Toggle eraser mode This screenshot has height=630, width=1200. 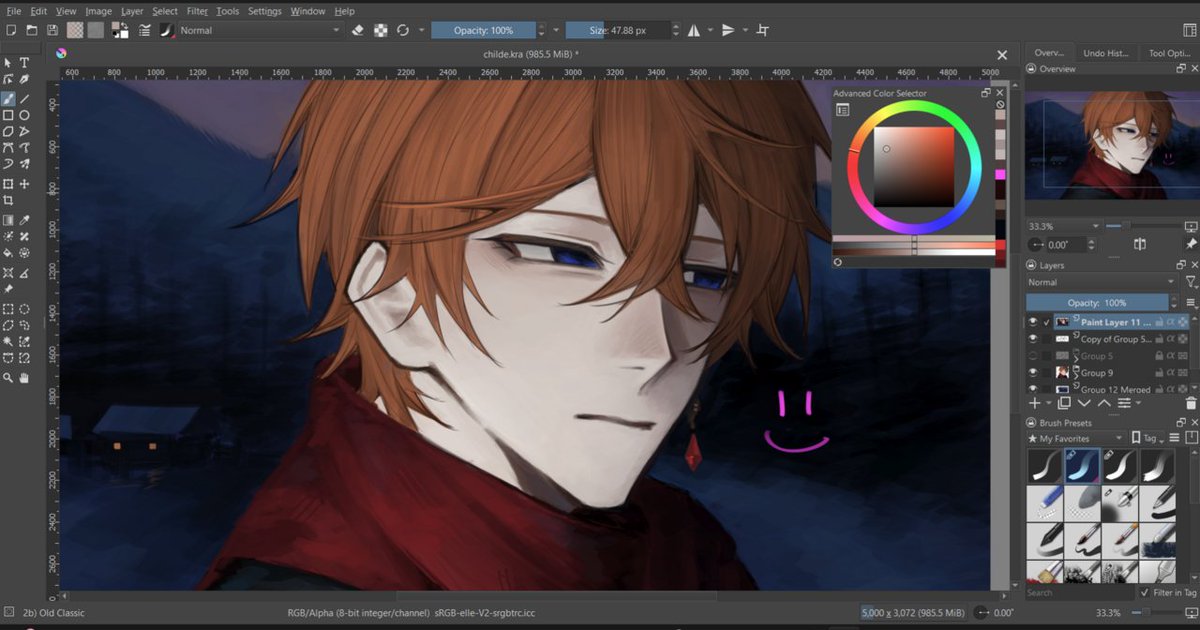point(359,31)
